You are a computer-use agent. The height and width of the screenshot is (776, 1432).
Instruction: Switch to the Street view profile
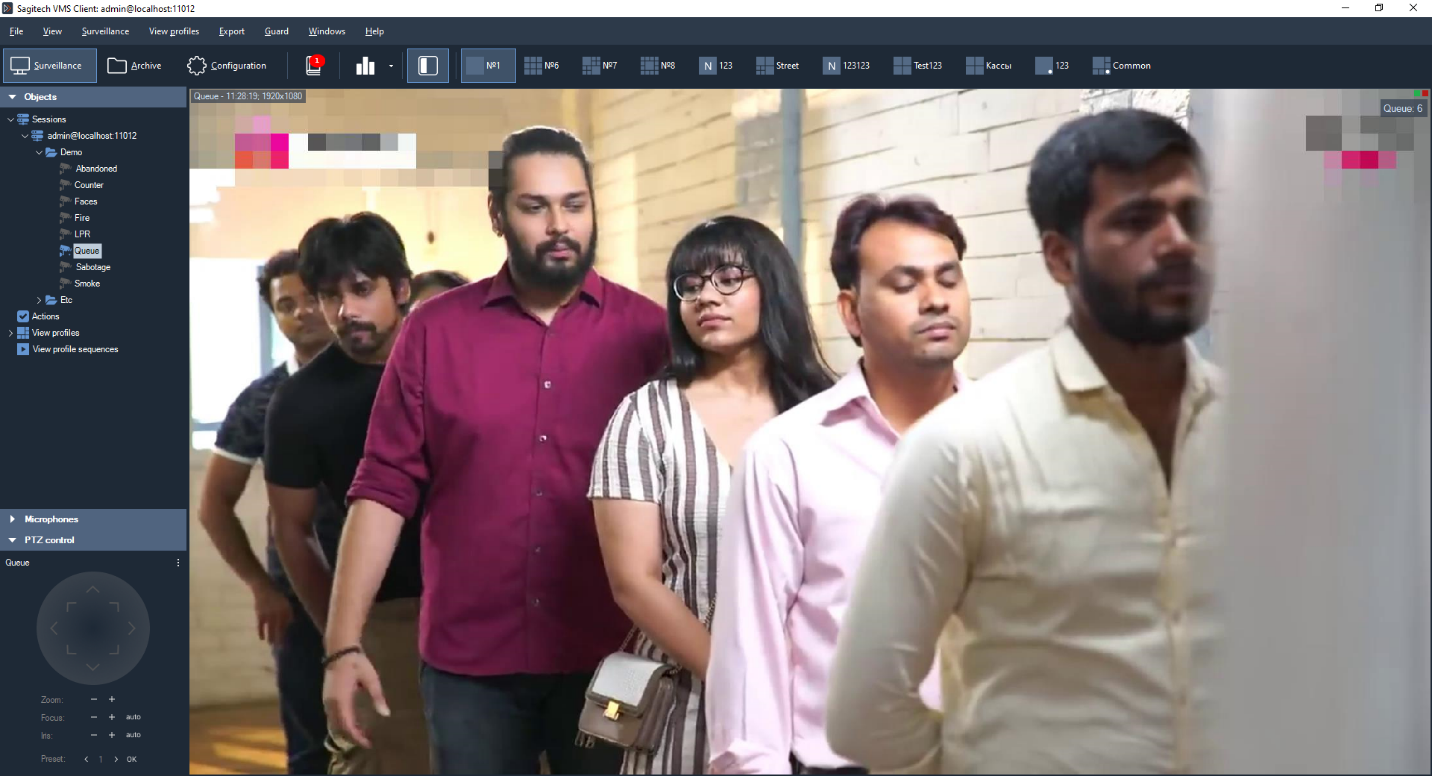777,66
